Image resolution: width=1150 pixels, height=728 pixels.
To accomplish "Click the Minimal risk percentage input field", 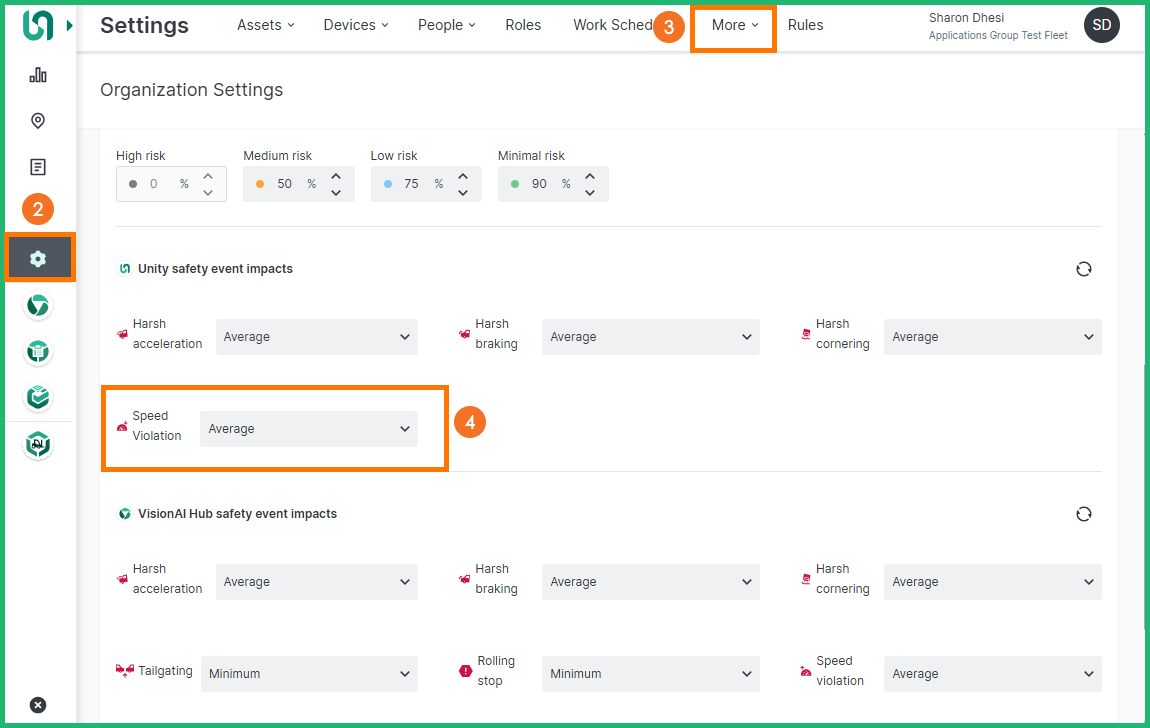I will (x=540, y=184).
